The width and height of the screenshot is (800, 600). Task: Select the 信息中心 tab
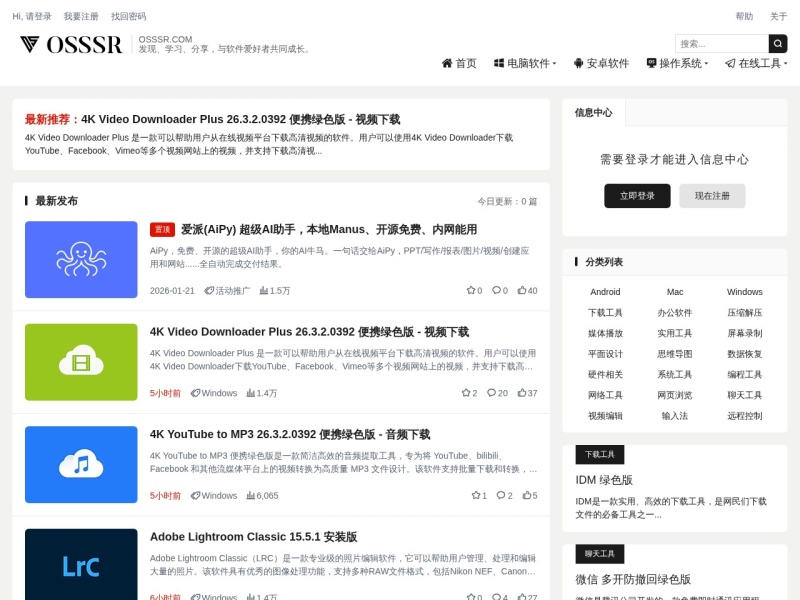(593, 112)
